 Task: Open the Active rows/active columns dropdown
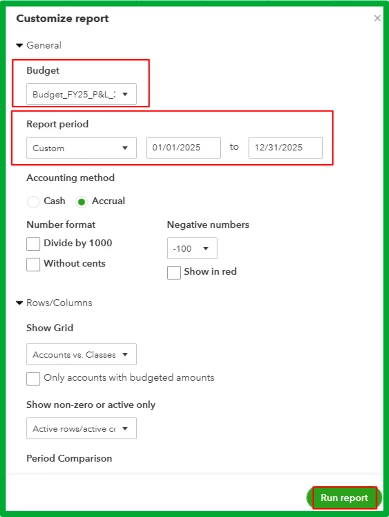point(81,428)
